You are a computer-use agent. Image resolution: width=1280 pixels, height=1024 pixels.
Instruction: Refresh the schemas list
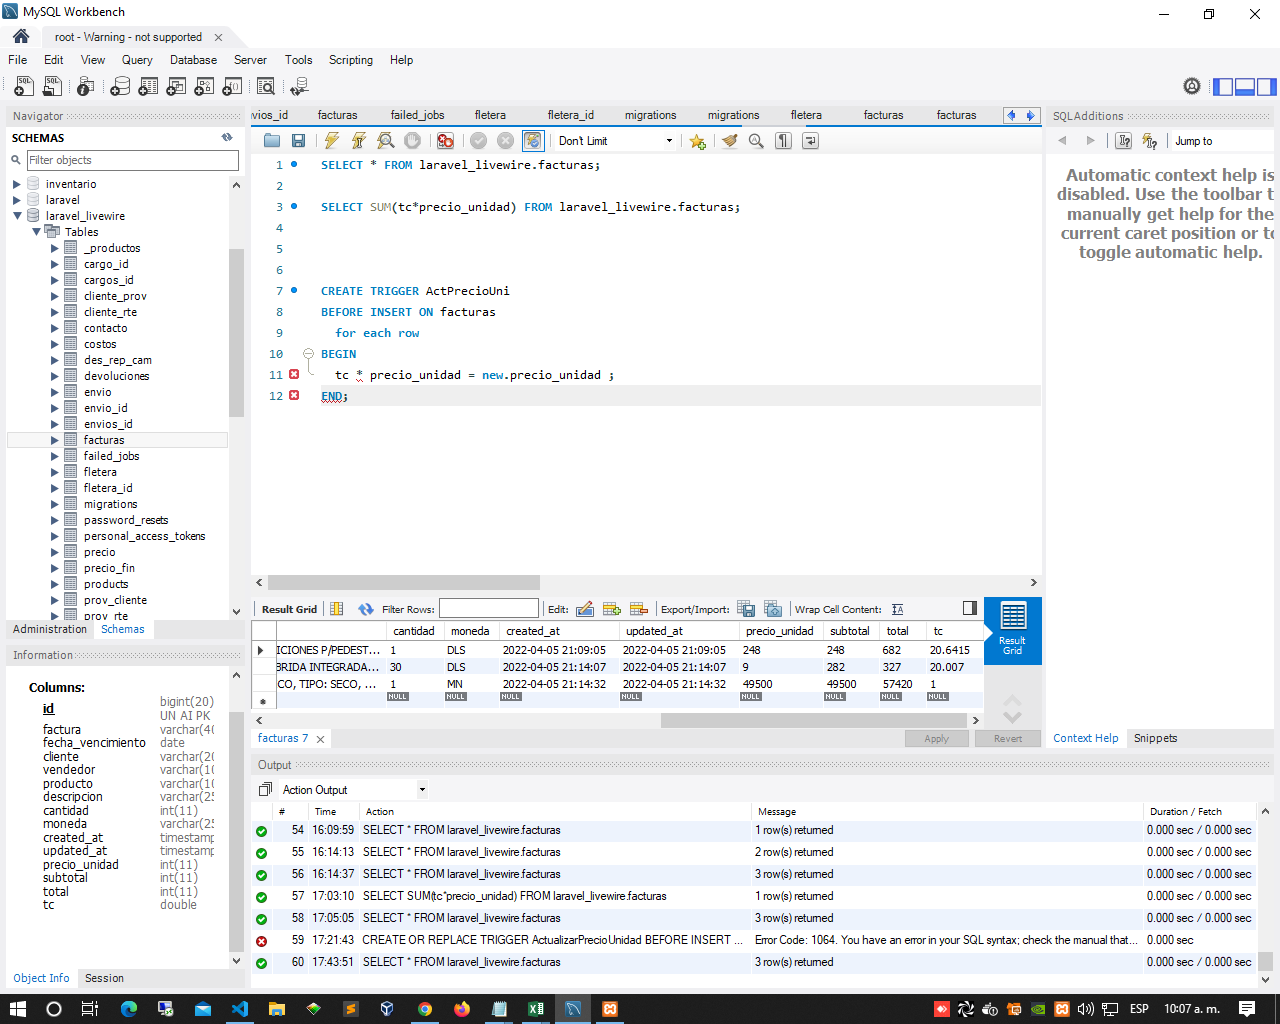point(227,138)
